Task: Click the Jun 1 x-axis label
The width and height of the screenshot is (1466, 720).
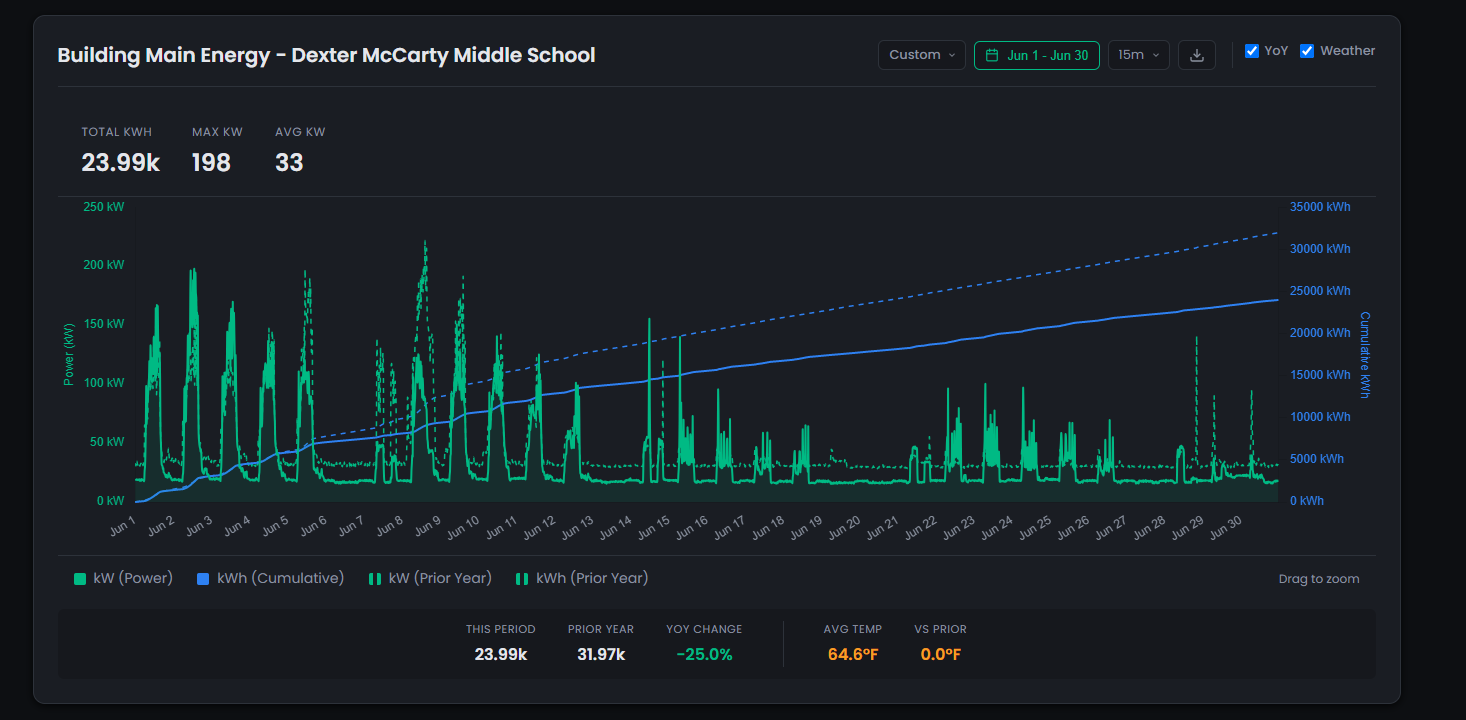Action: (x=123, y=526)
